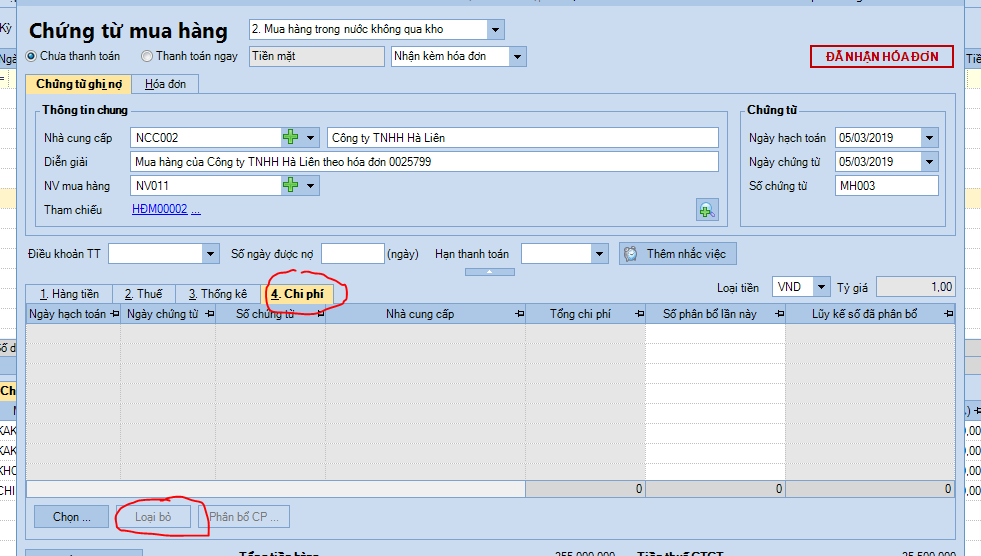The image size is (981, 556).
Task: Open the Ngày hạch toán date picker
Action: pos(930,138)
